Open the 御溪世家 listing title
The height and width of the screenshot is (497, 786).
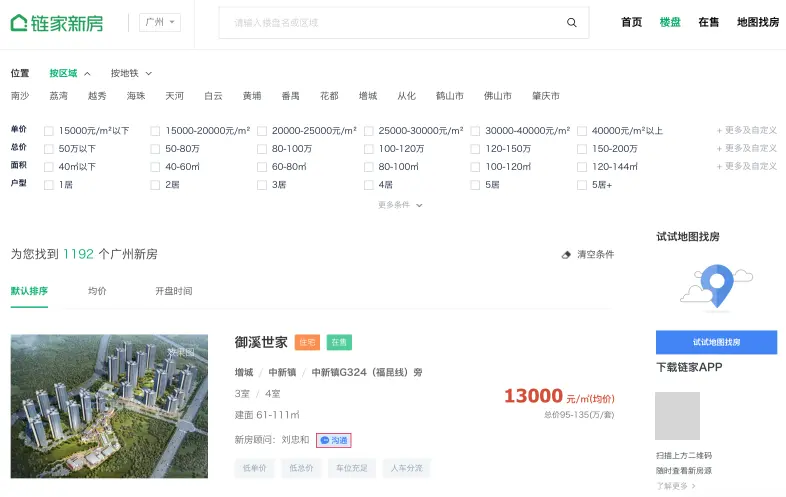pos(261,342)
